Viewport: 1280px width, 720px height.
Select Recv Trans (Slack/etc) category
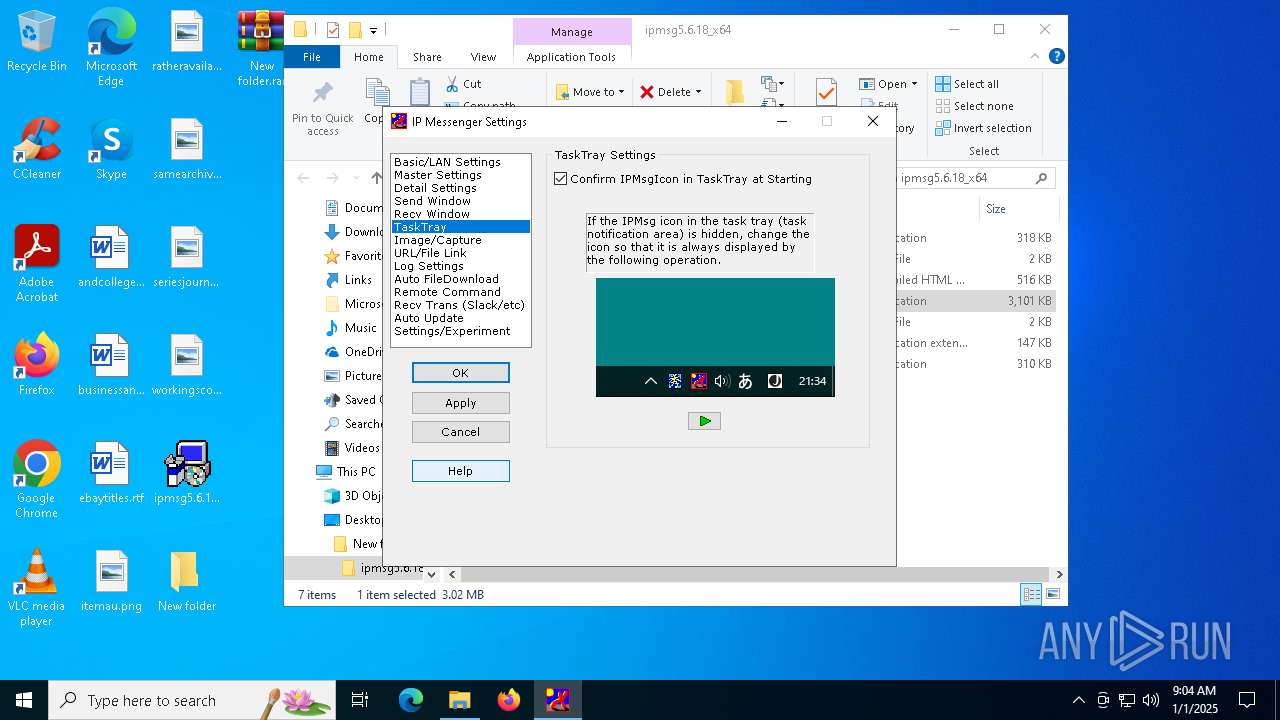(459, 305)
